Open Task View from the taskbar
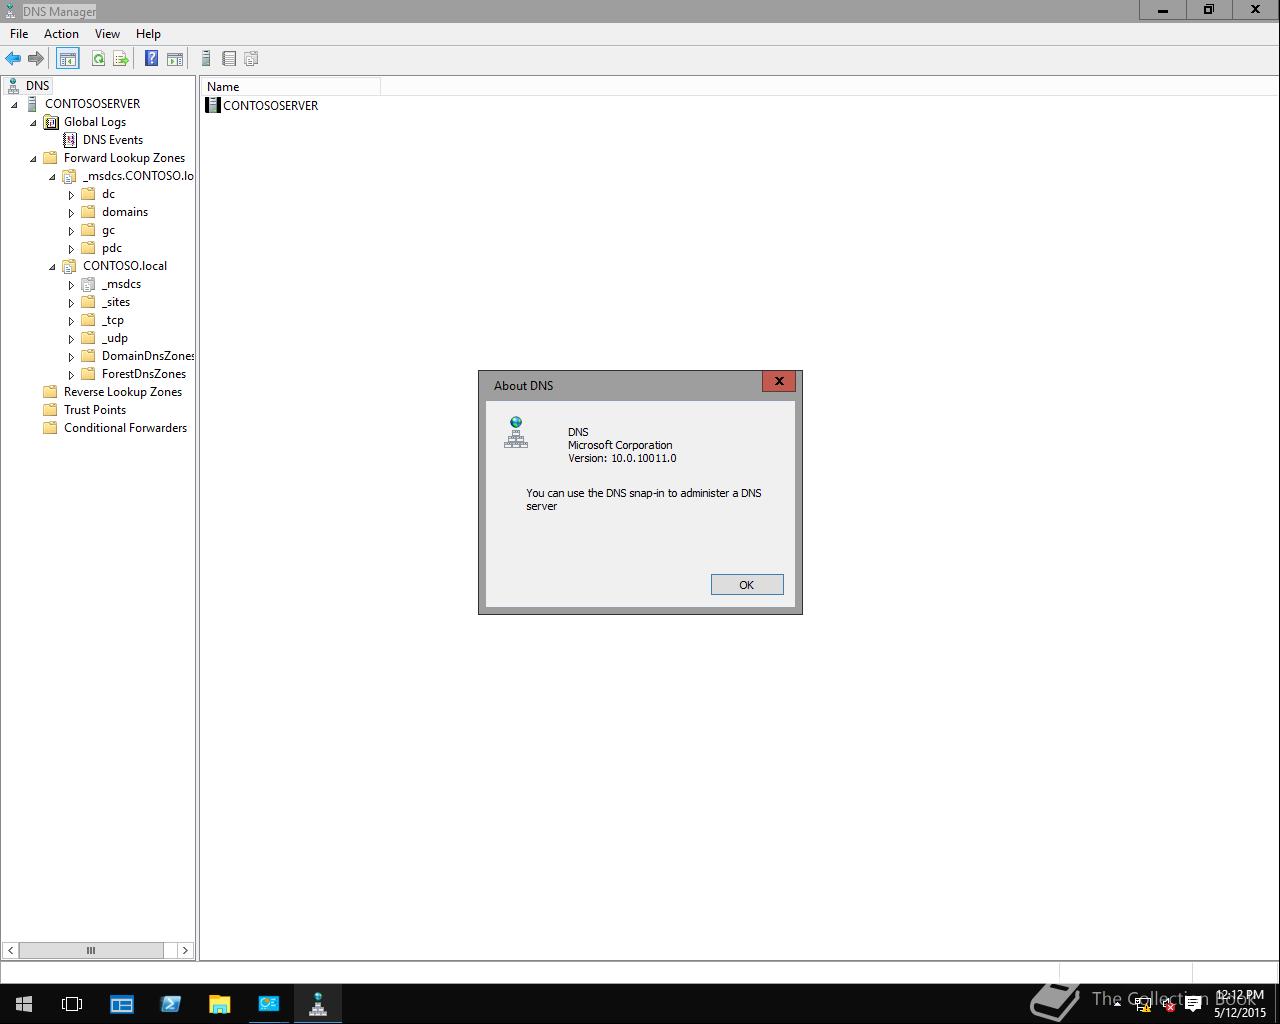 tap(72, 1004)
